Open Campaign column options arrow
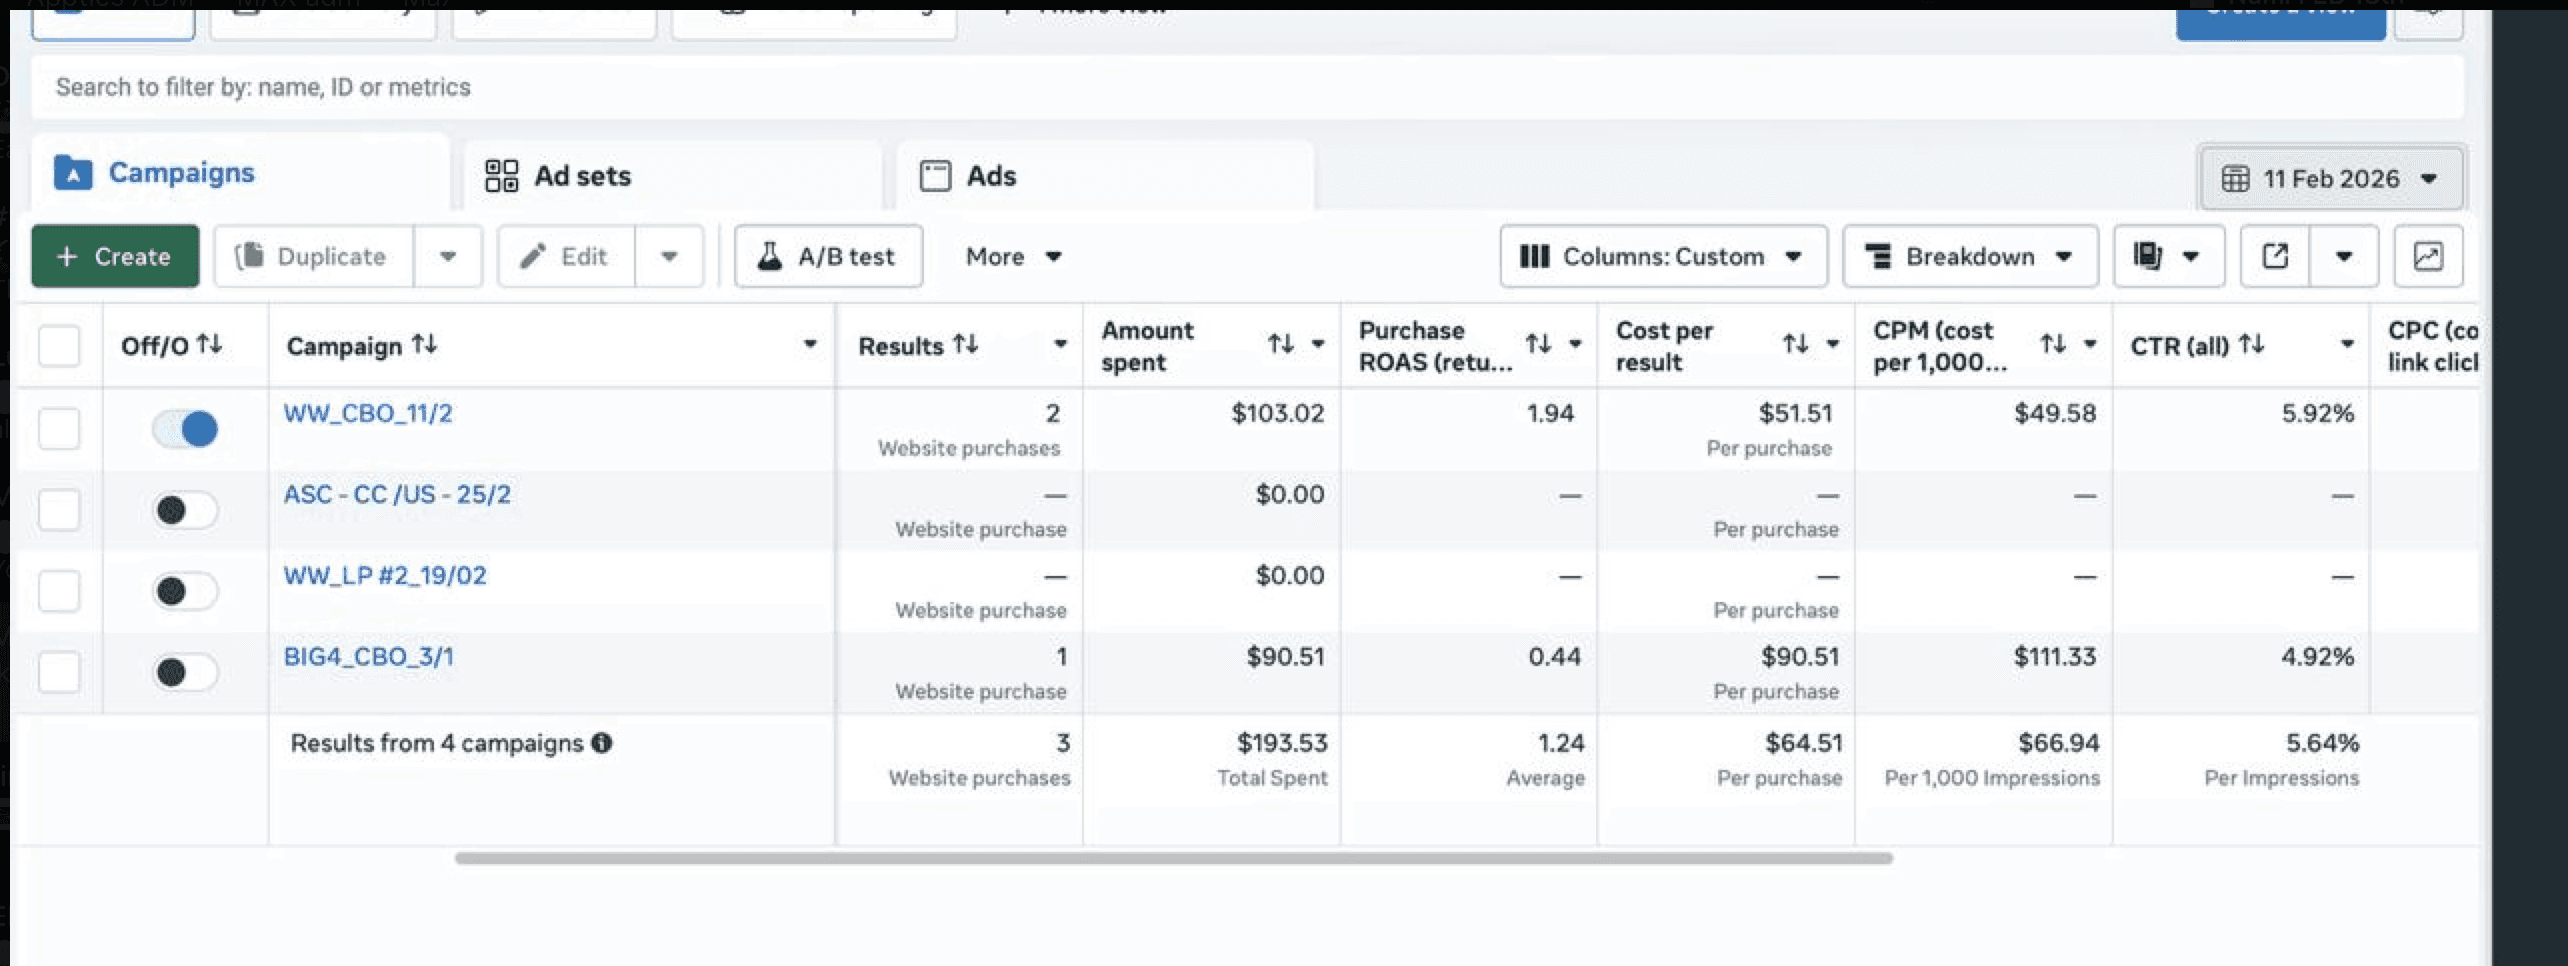 tap(810, 344)
